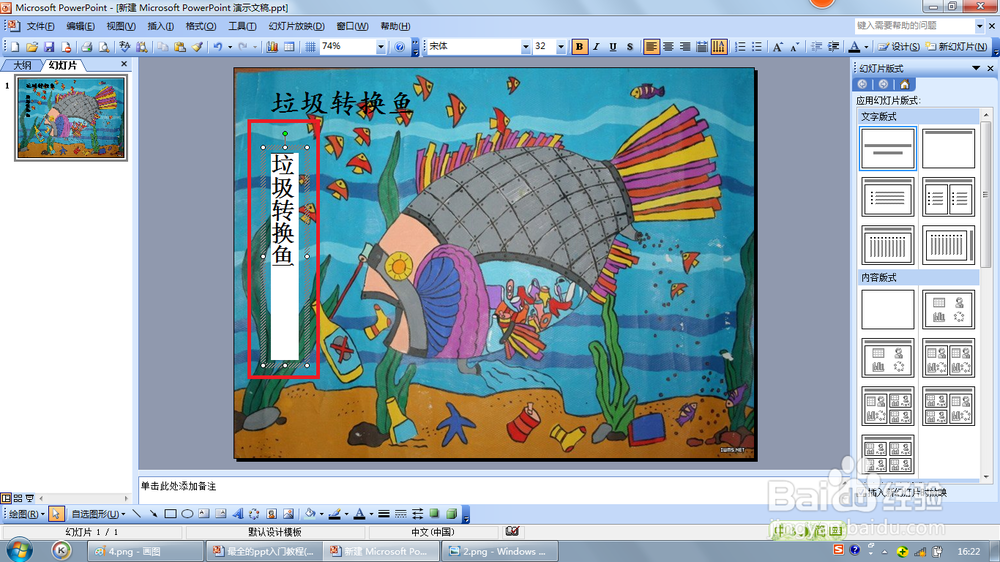Create a new blank presentation
The width and height of the screenshot is (1000, 562).
click(15, 47)
